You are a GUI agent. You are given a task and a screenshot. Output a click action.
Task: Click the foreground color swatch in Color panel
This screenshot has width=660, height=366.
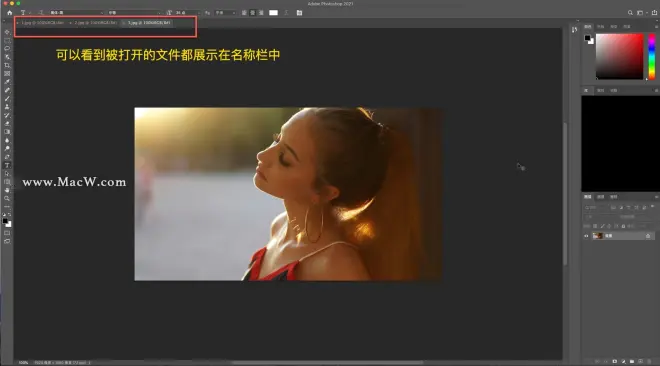(x=587, y=38)
